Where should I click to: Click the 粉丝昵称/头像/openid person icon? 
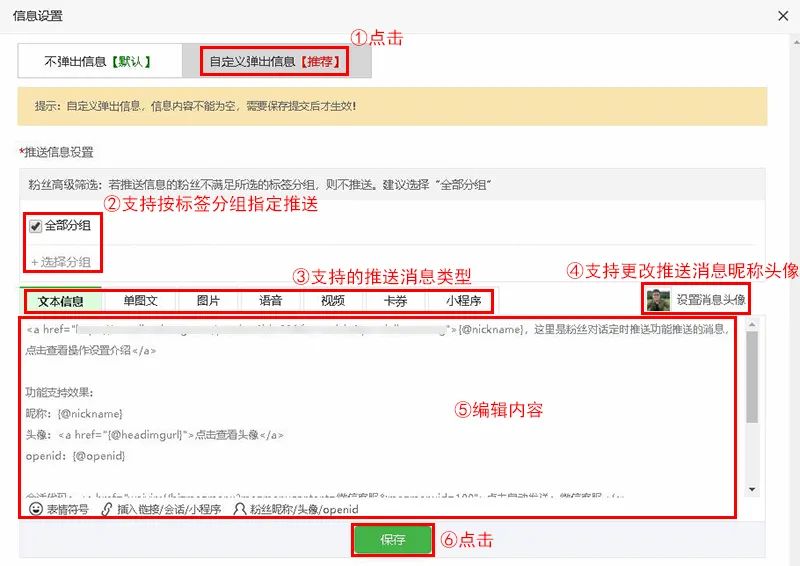239,509
